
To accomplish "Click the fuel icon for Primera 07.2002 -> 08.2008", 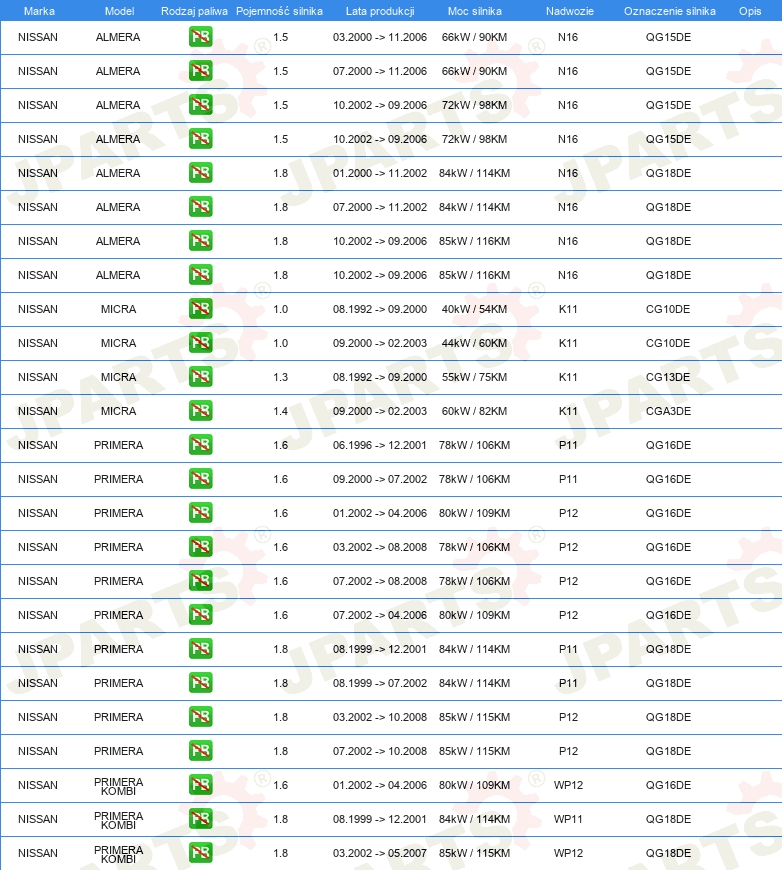I will pos(200,581).
